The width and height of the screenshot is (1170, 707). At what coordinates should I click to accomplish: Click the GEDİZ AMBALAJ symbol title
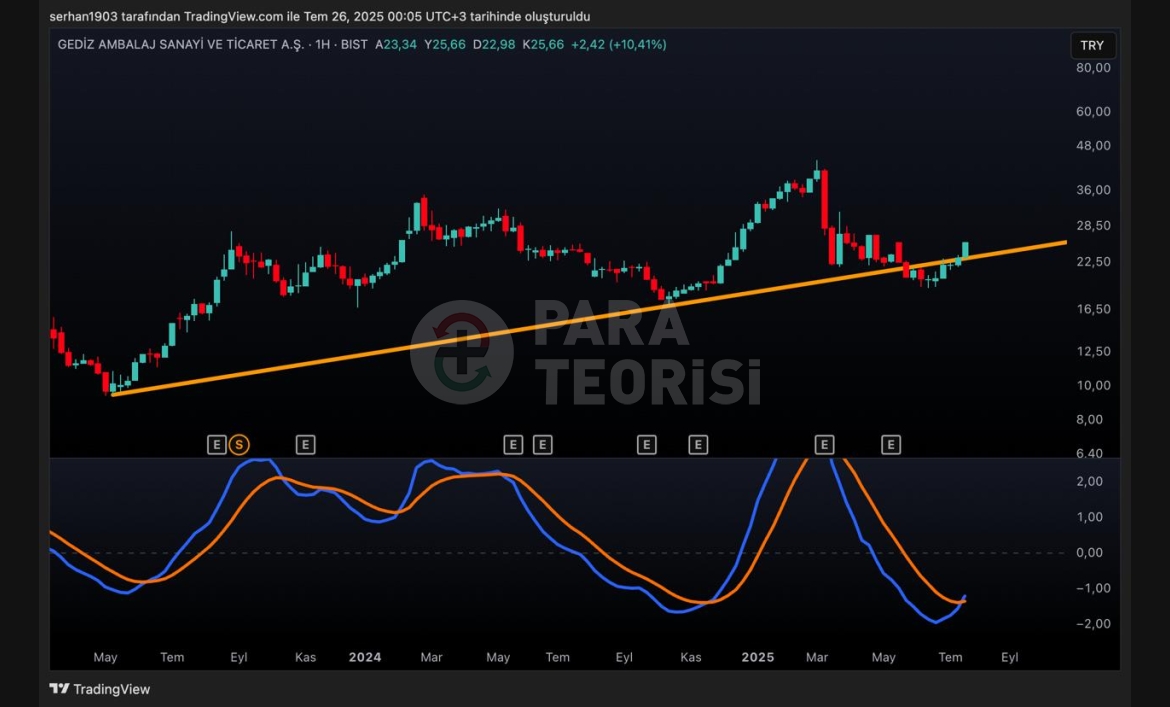click(x=180, y=45)
